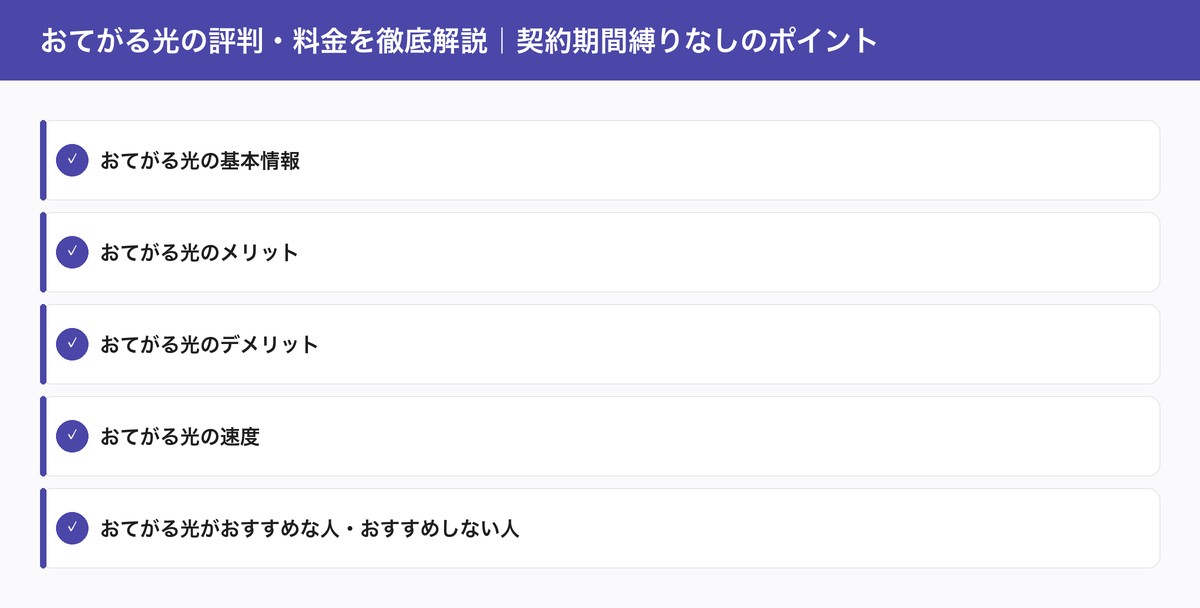Select the purple circle icon in the first row
Viewport: 1200px width, 608px height.
(71, 160)
